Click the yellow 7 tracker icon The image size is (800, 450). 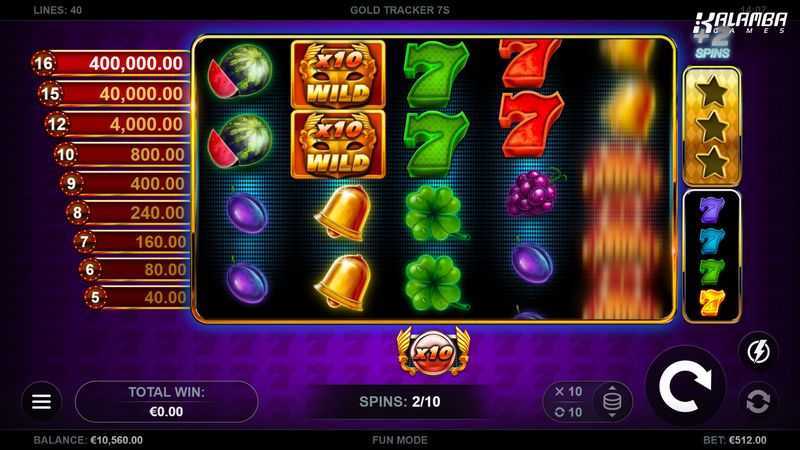712,303
